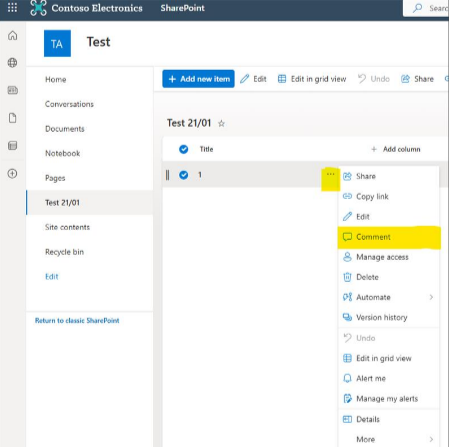449x447 pixels.
Task: Click the Edit link in left navigation
Action: [52, 277]
